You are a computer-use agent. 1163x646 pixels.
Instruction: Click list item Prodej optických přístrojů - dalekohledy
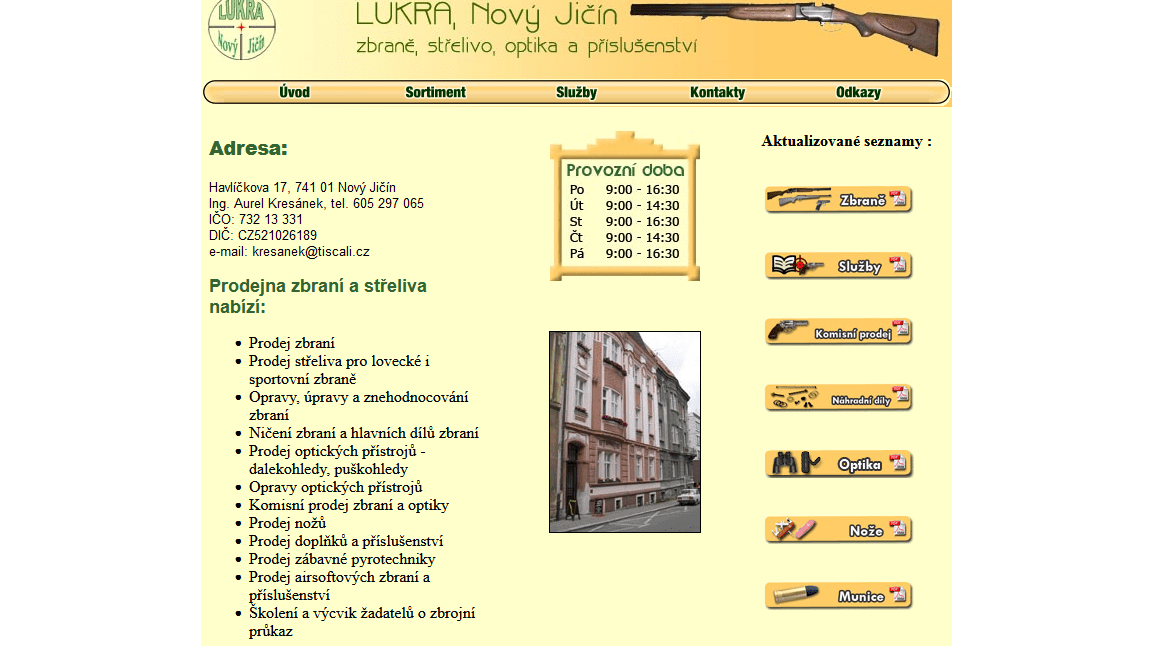337,460
